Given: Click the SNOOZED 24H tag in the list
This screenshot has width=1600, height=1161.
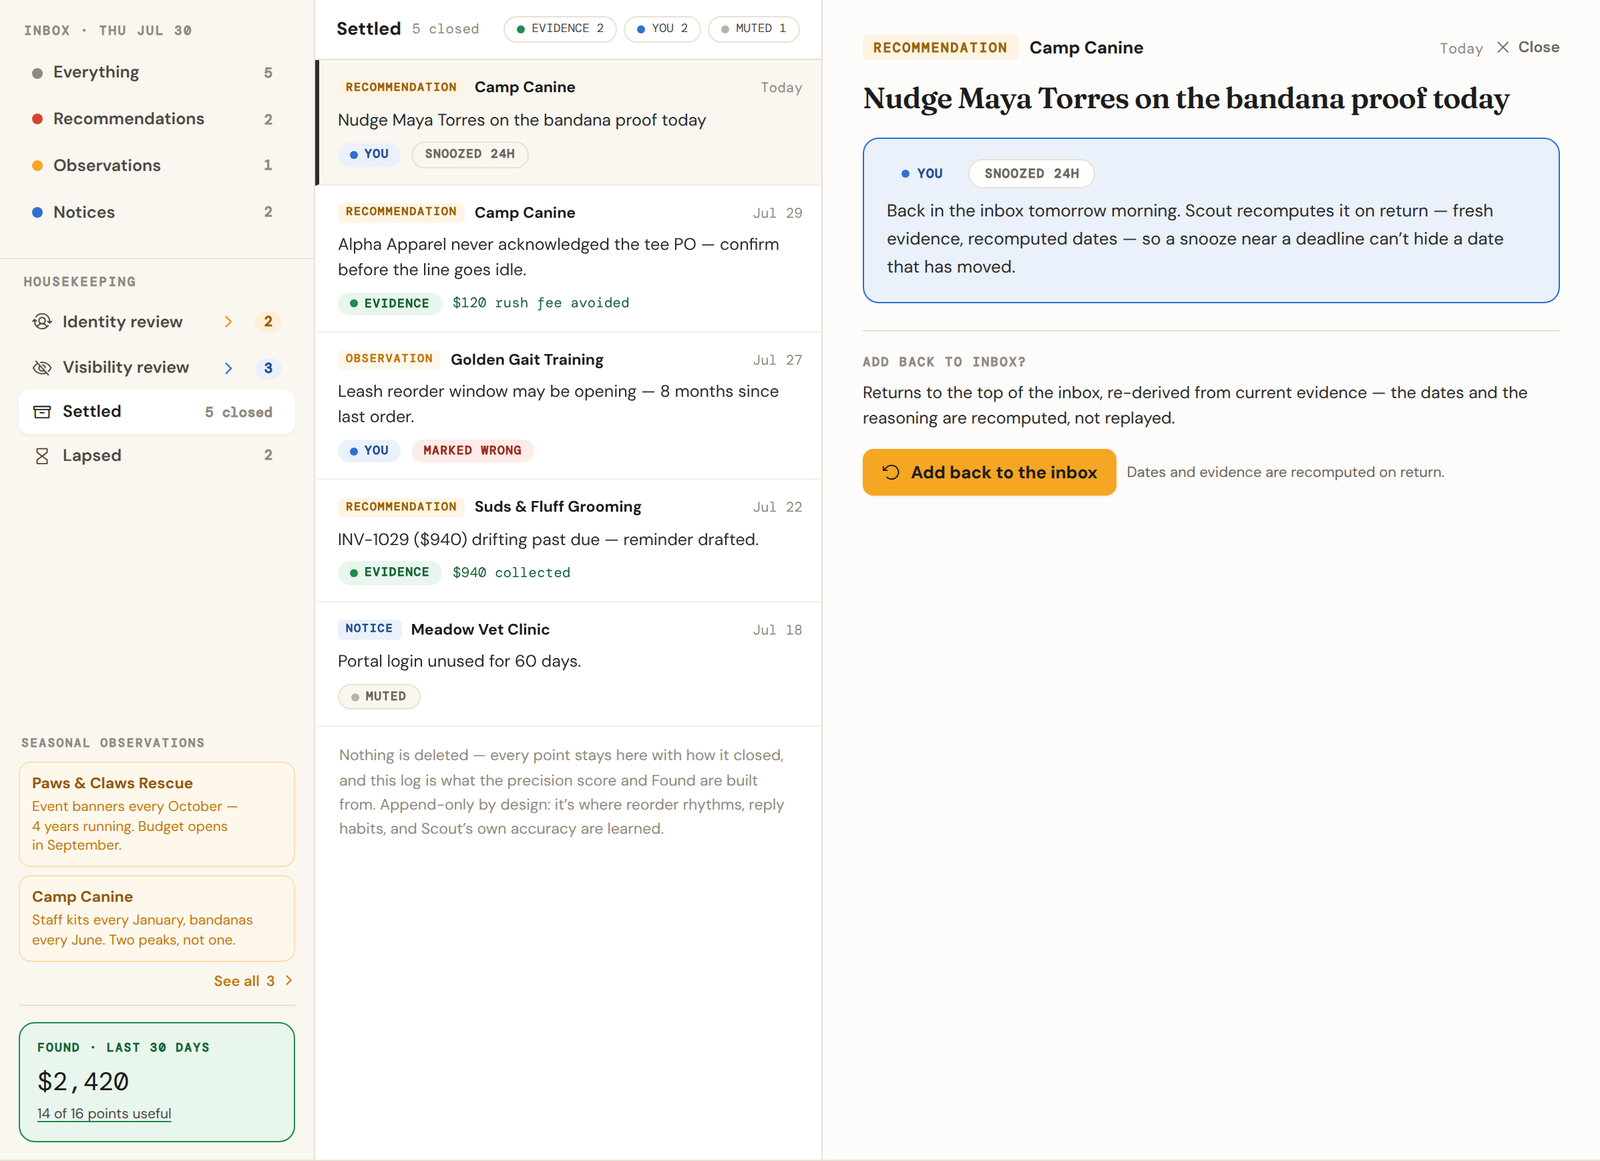Looking at the screenshot, I should [x=470, y=154].
